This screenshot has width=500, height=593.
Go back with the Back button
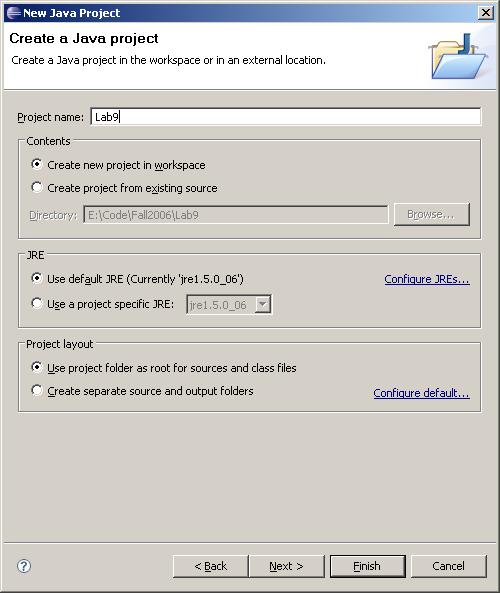point(211,566)
